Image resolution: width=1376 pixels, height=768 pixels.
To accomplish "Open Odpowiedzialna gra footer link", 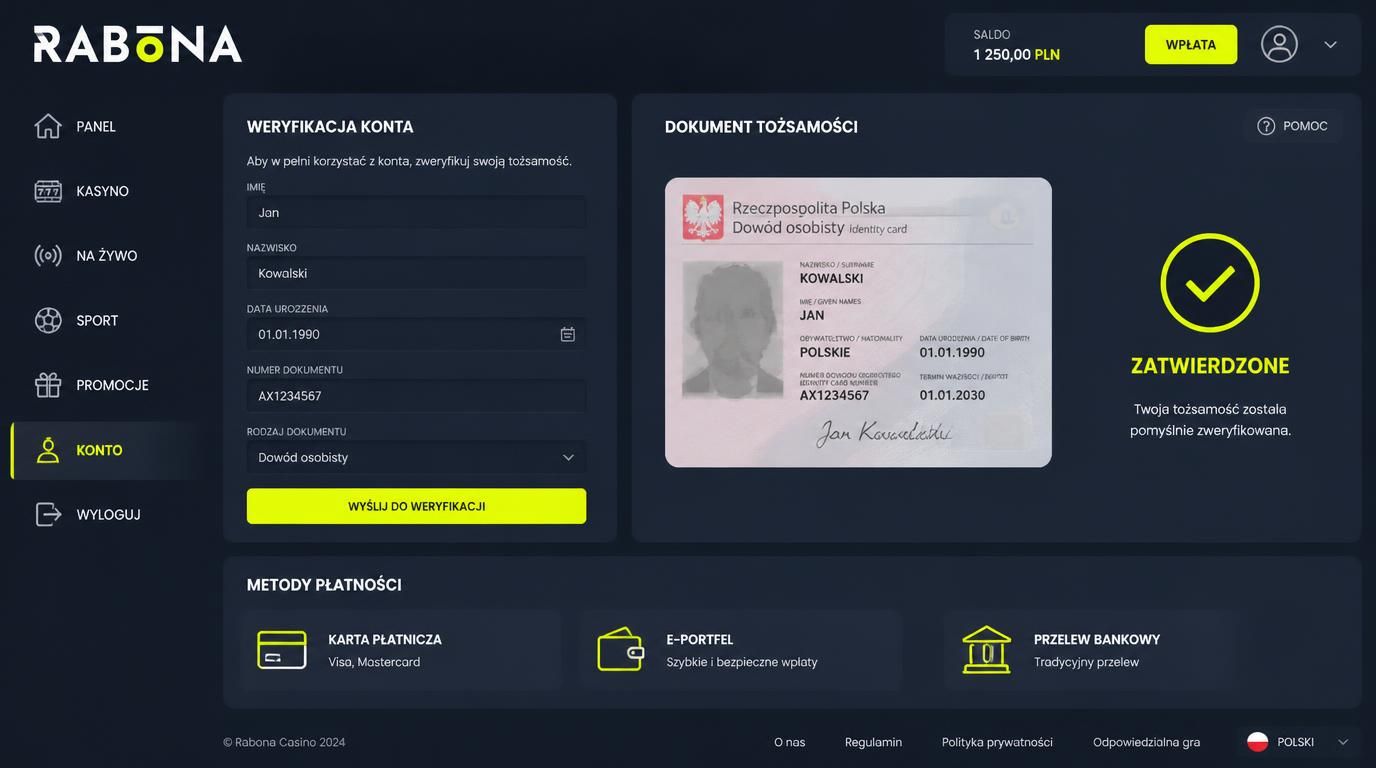I will (x=1146, y=742).
